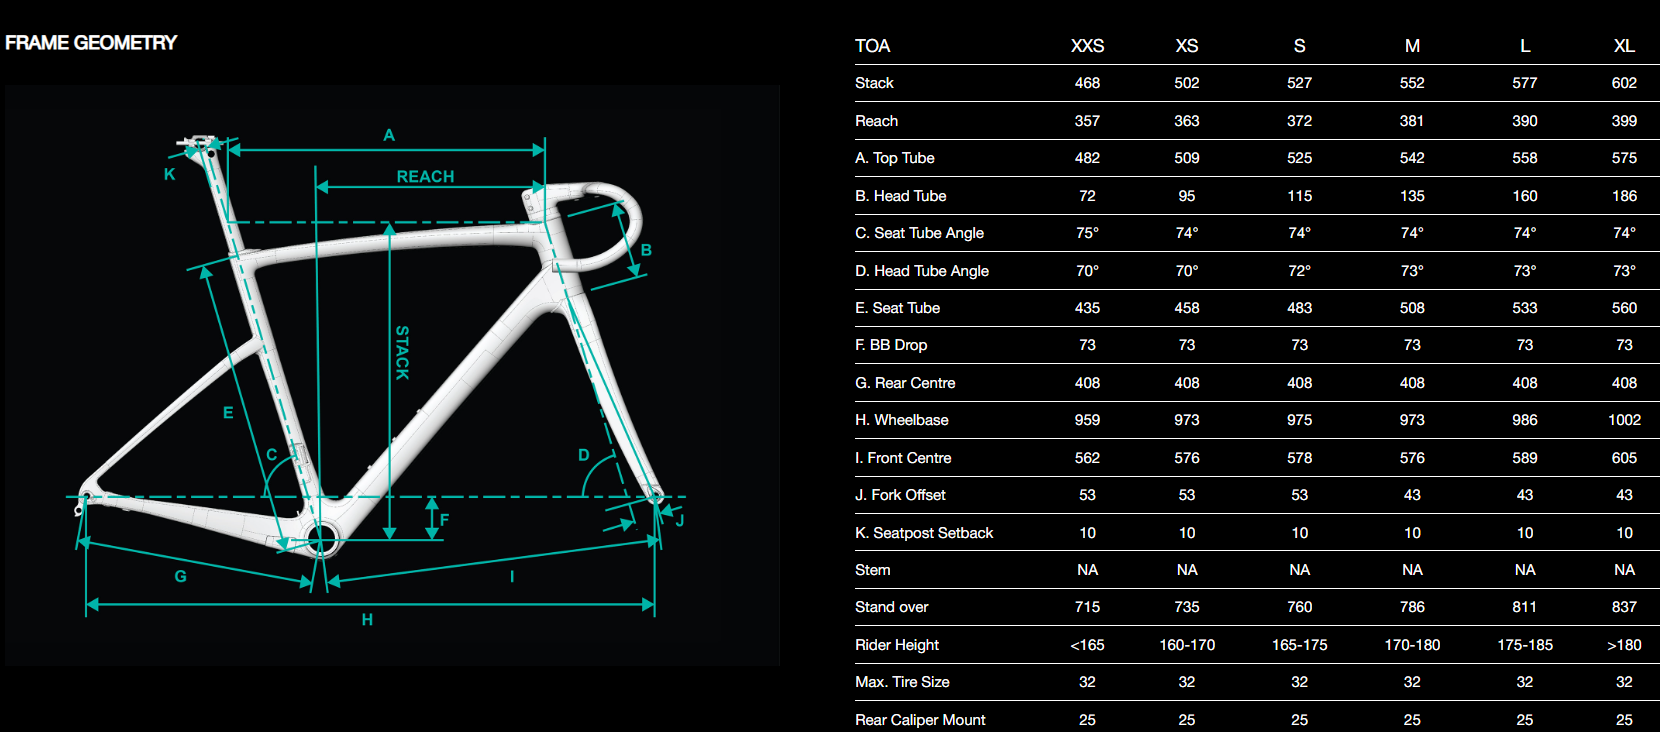Click letter G on the rear centre dimension
This screenshot has height=732, width=1660.
[x=181, y=576]
